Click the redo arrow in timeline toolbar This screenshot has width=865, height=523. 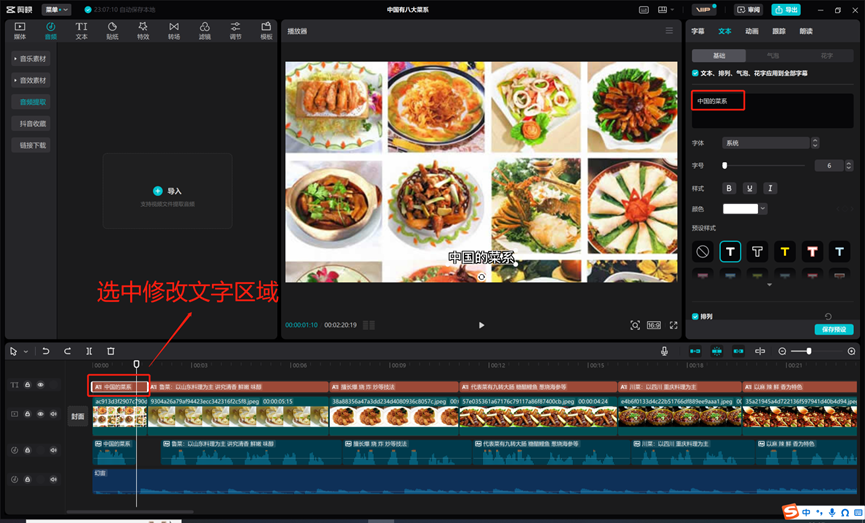(67, 351)
